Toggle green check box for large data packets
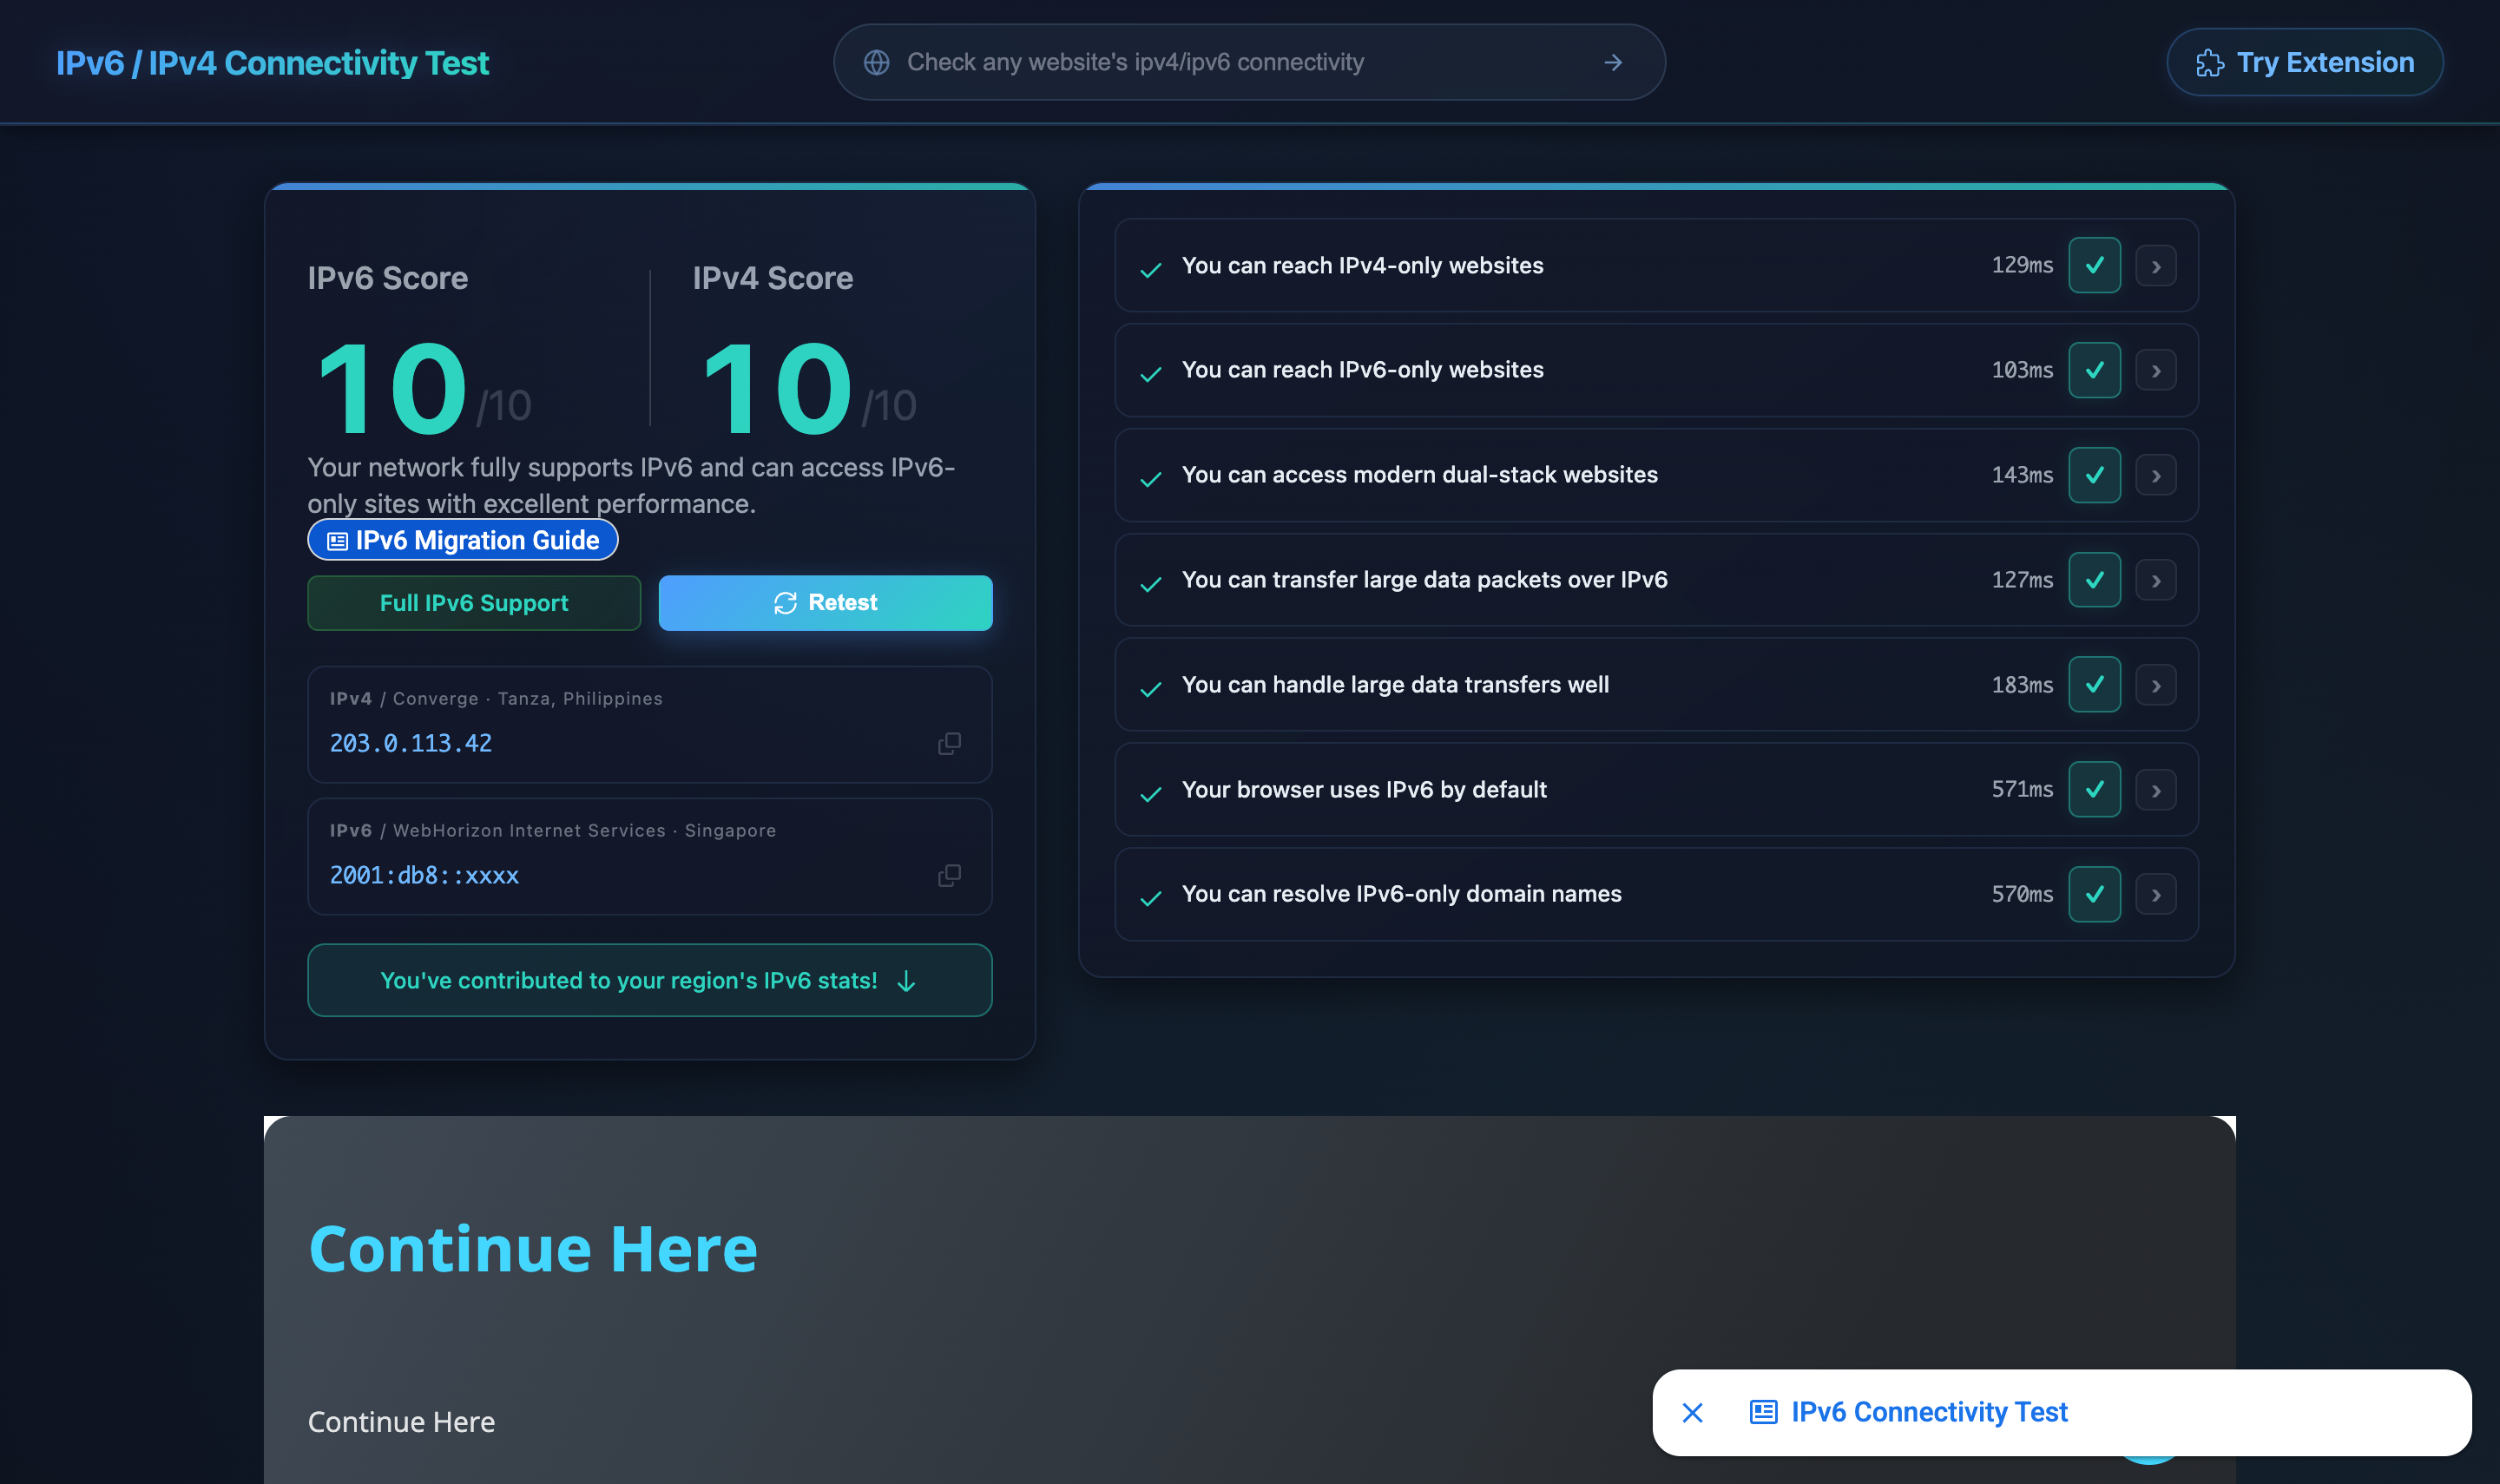Viewport: 2500px width, 1484px height. (x=2094, y=580)
